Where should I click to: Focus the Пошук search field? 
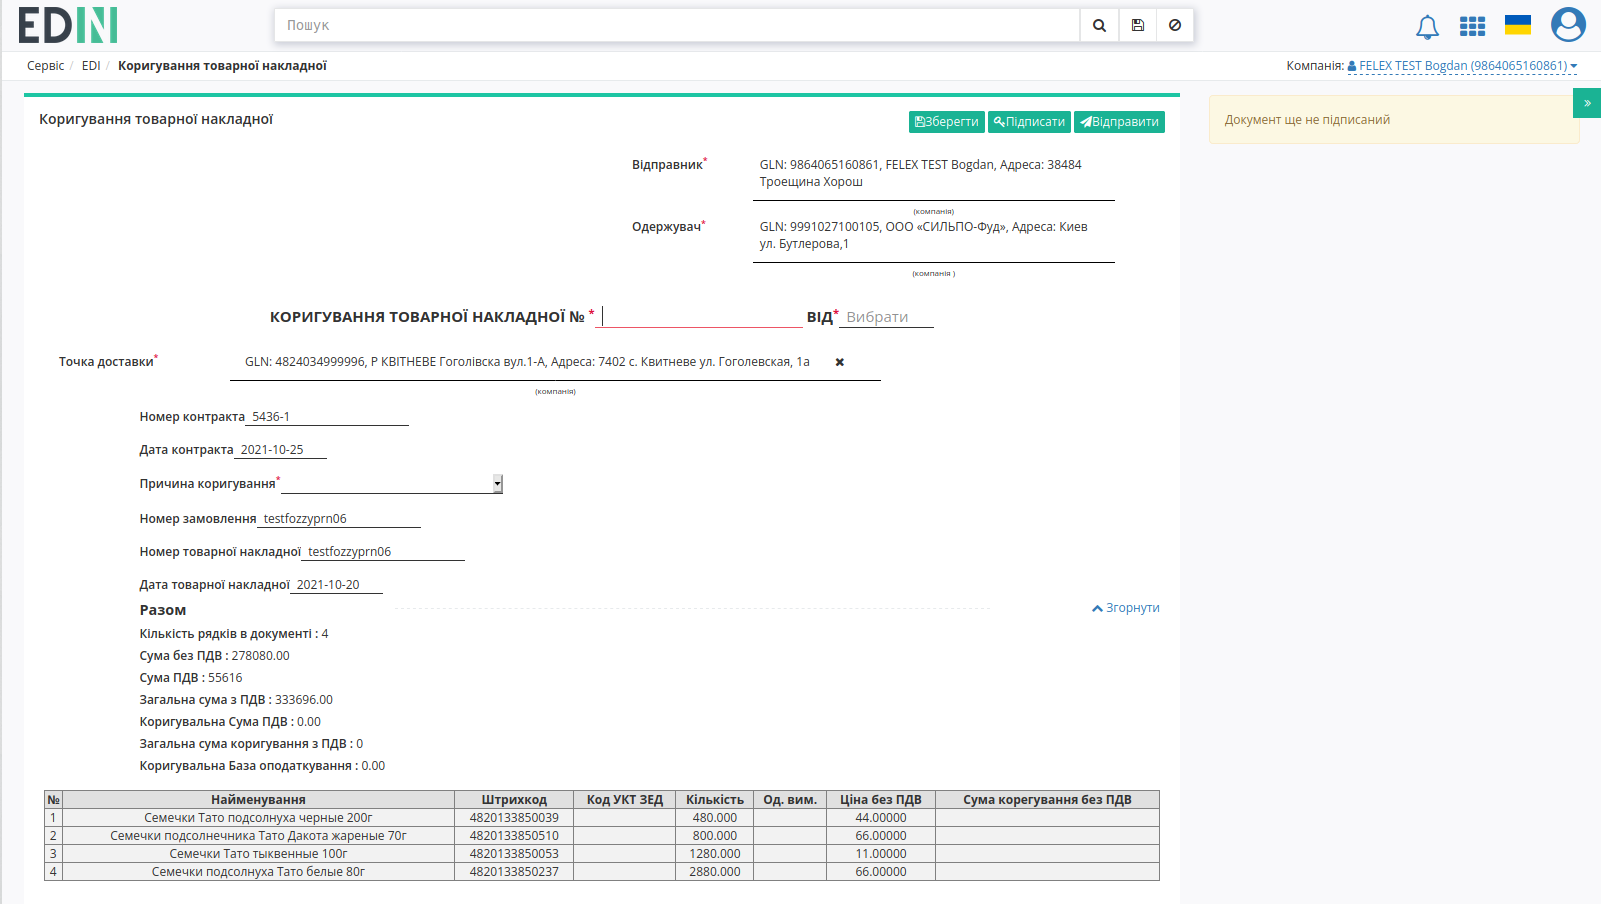click(677, 25)
